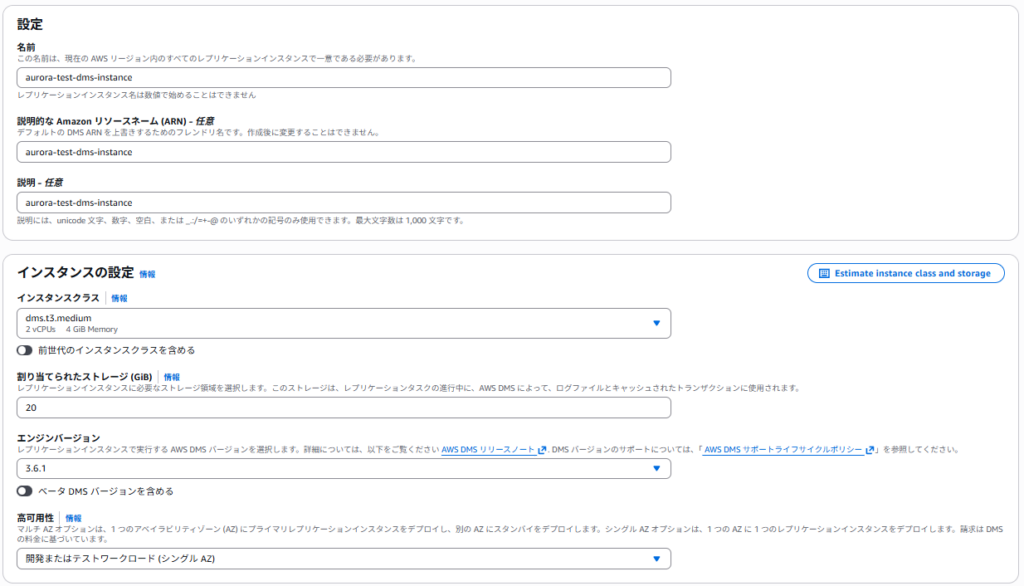Click external link icon beside AWS DMS リリースノート
1024x586 pixels.
(x=542, y=450)
